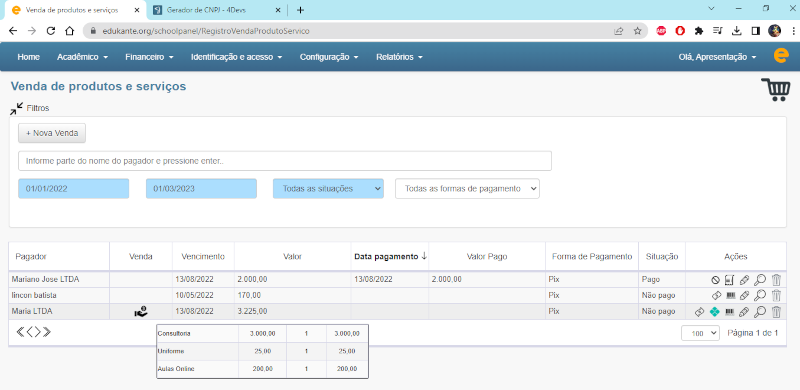This screenshot has width=800, height=390.
Task: Open the Chrome profile avatar
Action: [x=774, y=31]
